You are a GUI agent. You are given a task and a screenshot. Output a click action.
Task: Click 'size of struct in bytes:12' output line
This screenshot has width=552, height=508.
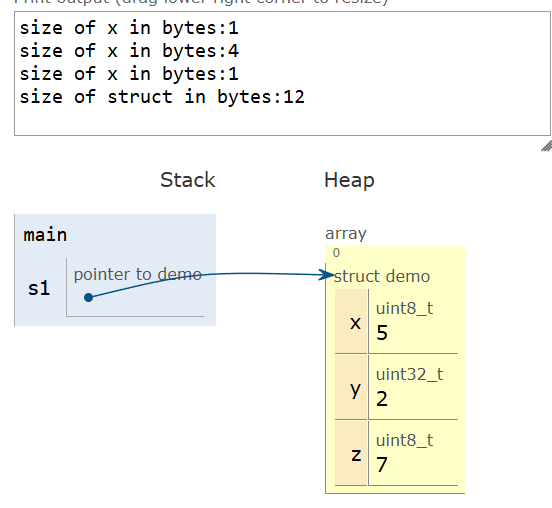click(x=162, y=97)
